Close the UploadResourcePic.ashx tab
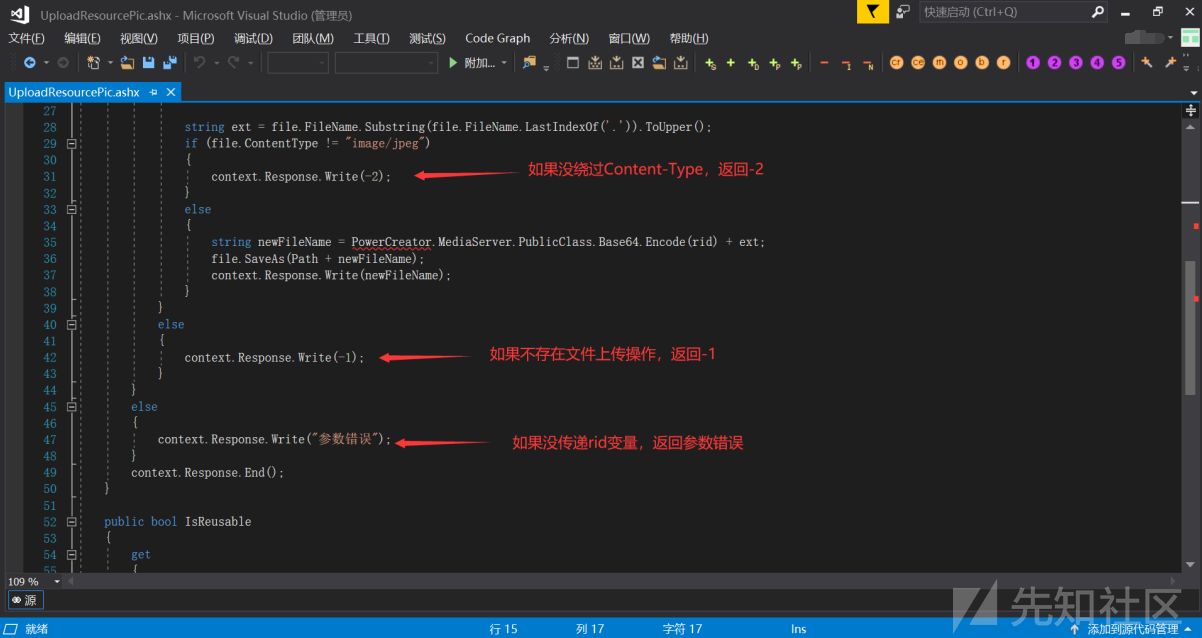Image resolution: width=1202 pixels, height=638 pixels. coord(171,92)
